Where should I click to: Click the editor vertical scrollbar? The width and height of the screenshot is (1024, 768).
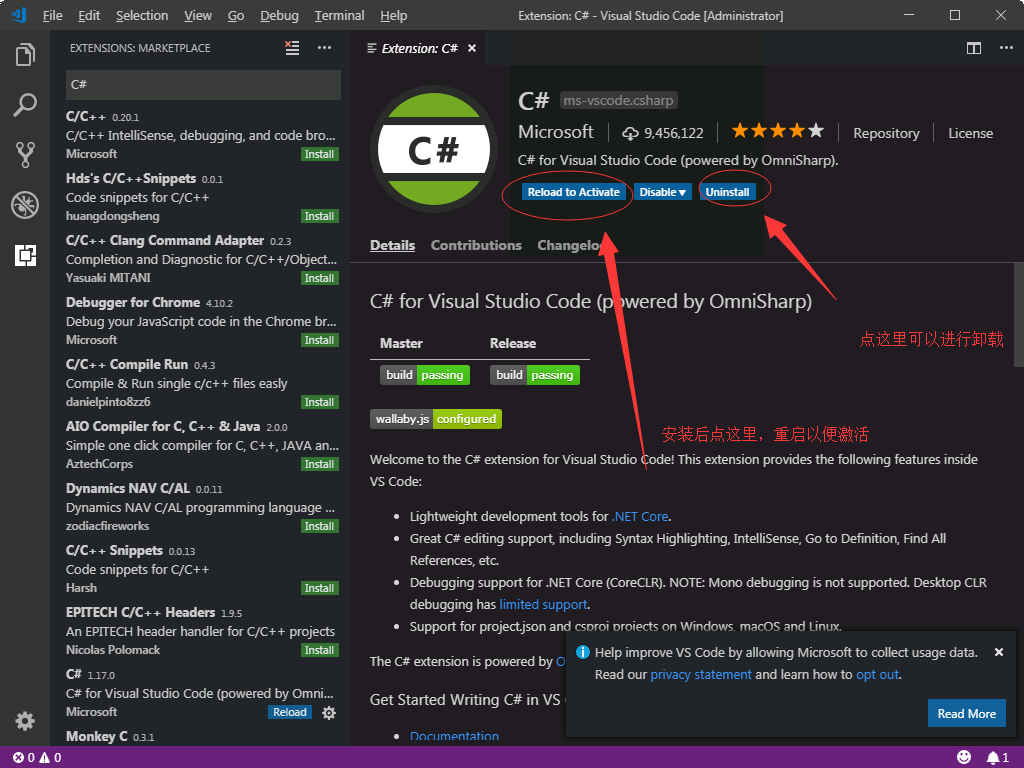pyautogui.click(x=1018, y=315)
